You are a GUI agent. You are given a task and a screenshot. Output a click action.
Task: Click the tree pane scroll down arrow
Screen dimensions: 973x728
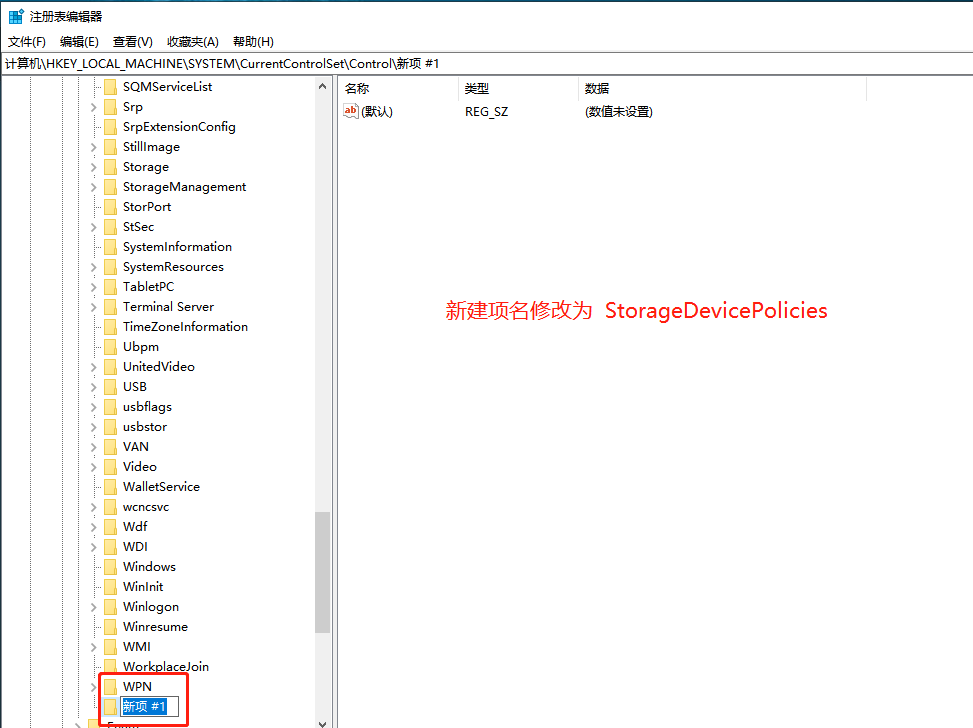(x=322, y=721)
